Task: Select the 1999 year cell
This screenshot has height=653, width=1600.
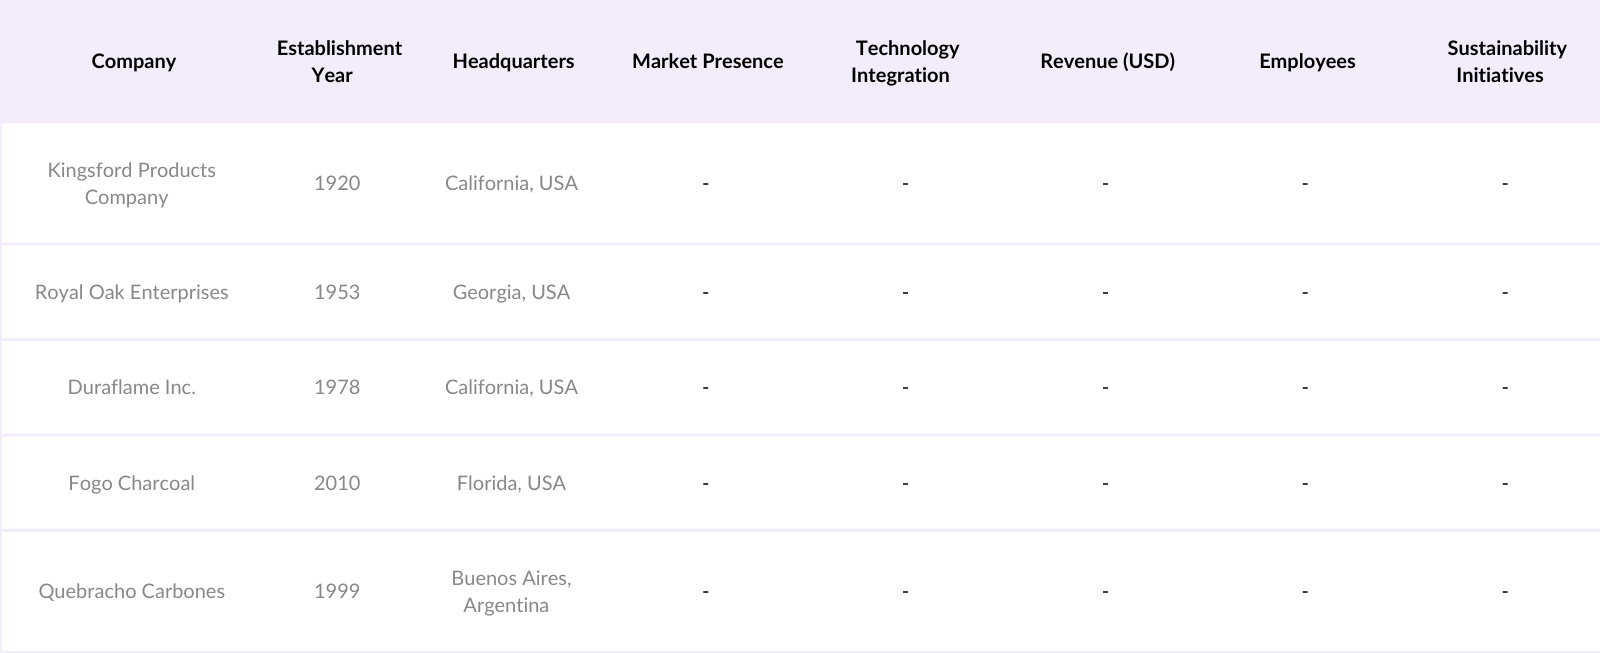Action: [x=337, y=591]
